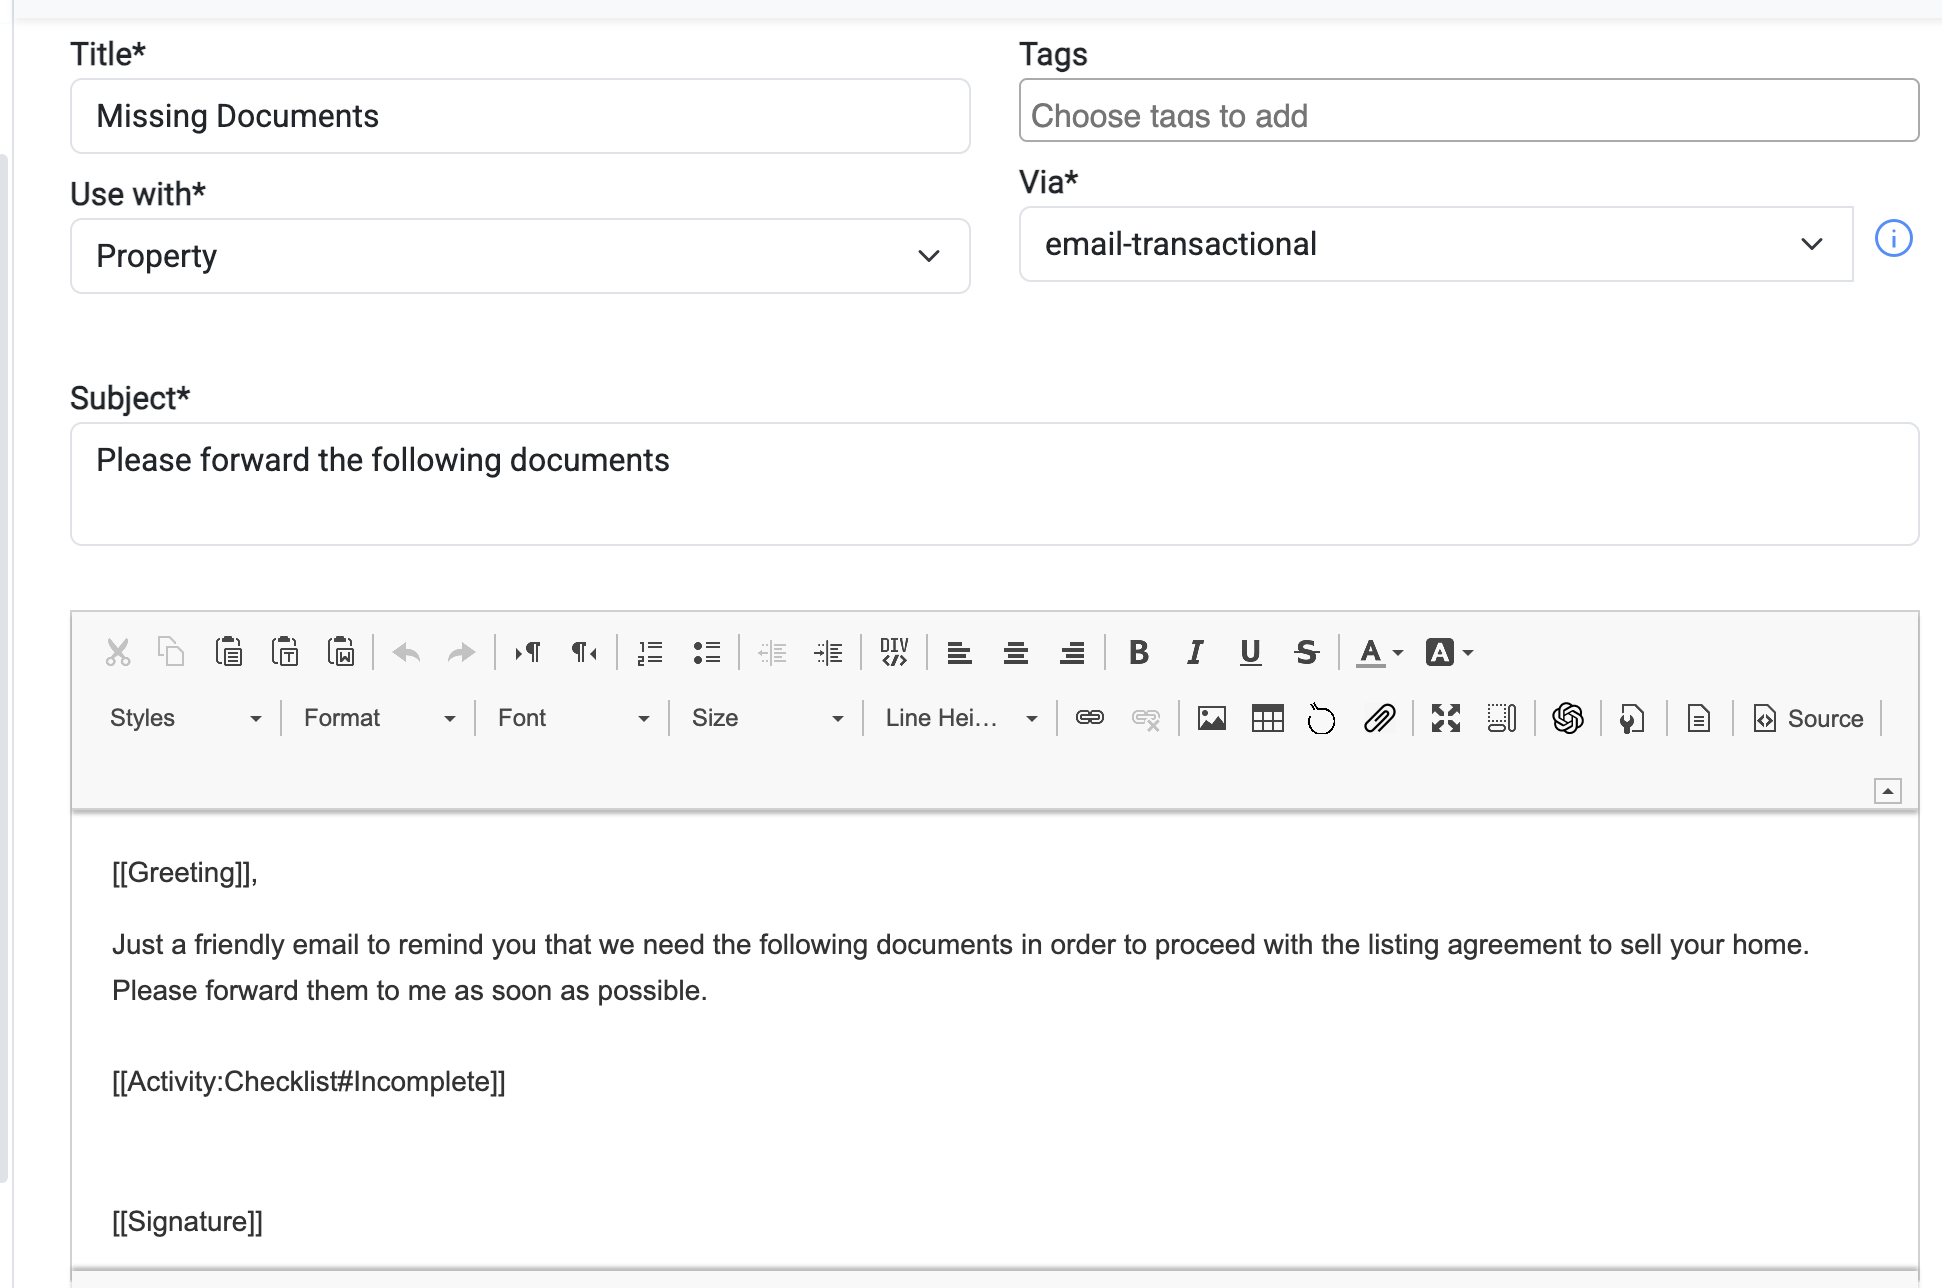Screen dimensions: 1942x1288
Task: Click the Via info icon
Action: pyautogui.click(x=1893, y=239)
